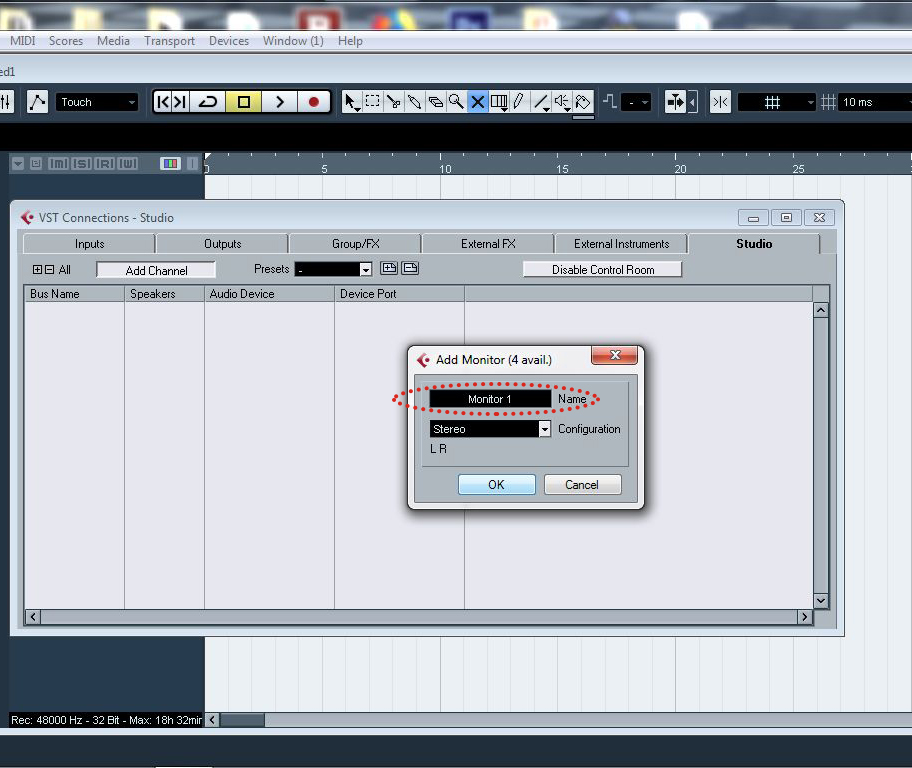Toggle the Snap on/off button
The image size is (912, 768).
pos(720,102)
